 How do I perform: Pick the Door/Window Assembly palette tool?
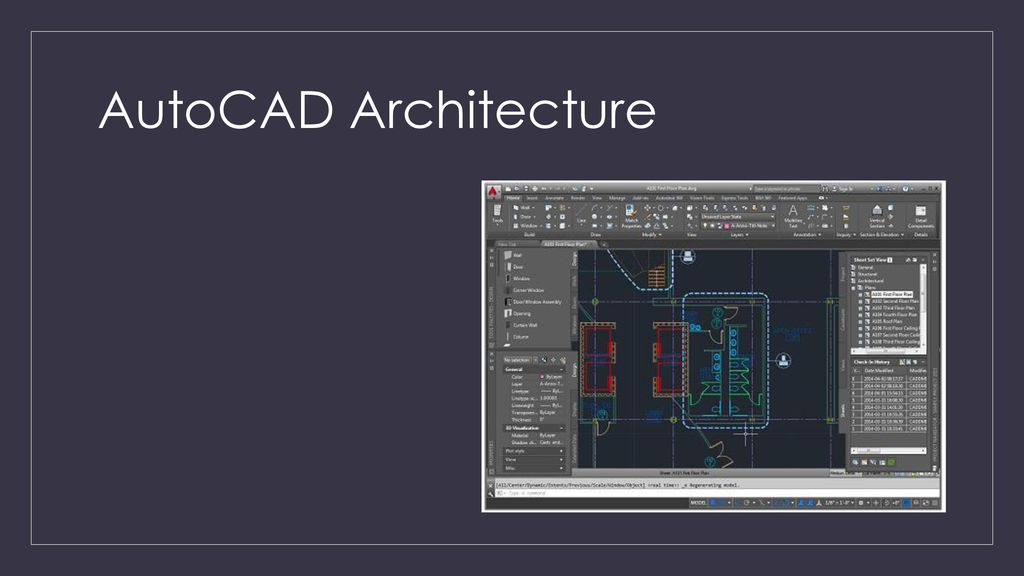click(x=534, y=302)
